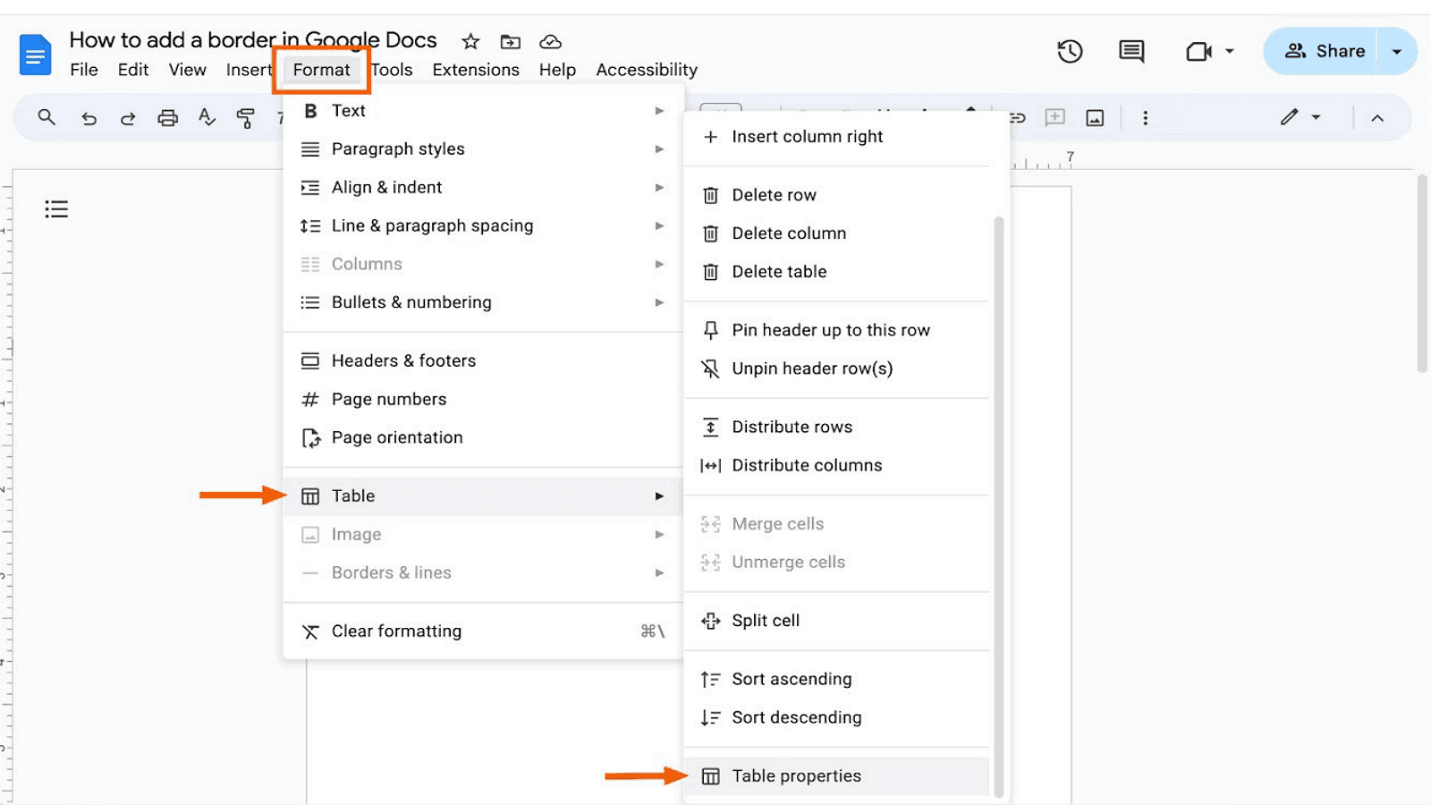
Task: Click the document window vertical scrollbar
Action: [x=1422, y=273]
